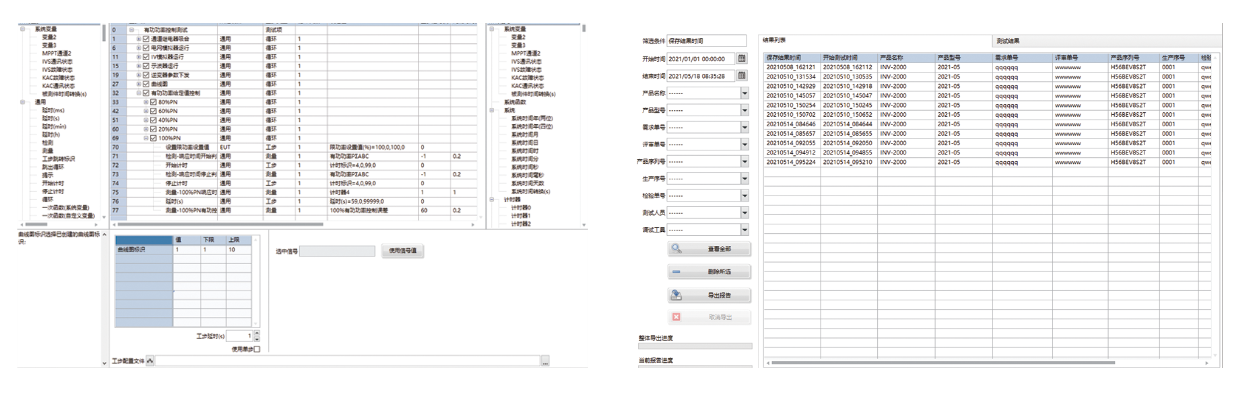
Task: Open the 结束时间 calendar picker icon
Action: 742,75
